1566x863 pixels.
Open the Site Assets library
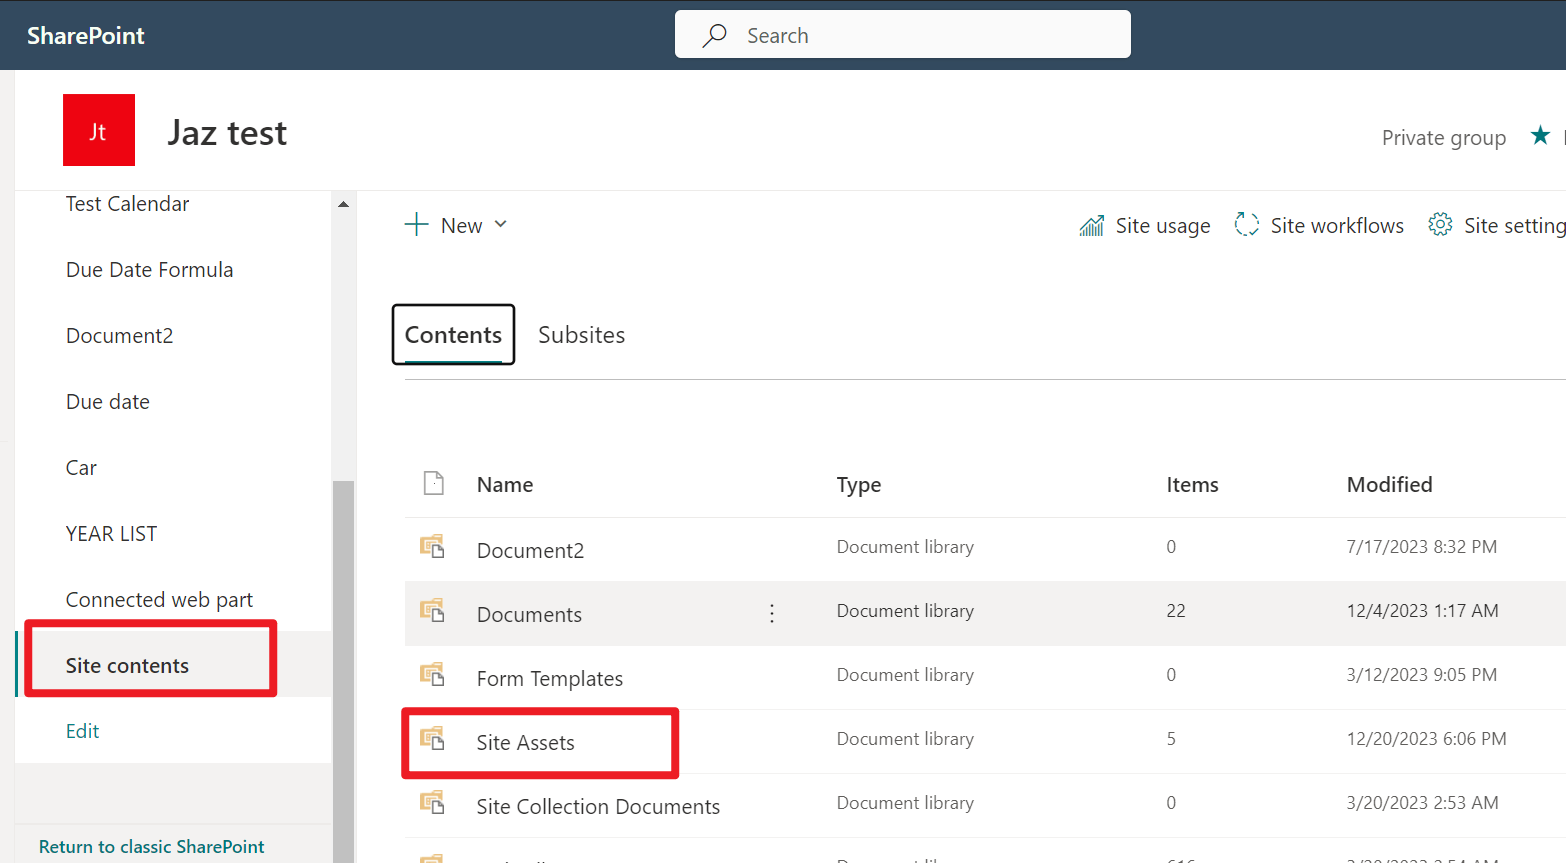click(x=525, y=742)
